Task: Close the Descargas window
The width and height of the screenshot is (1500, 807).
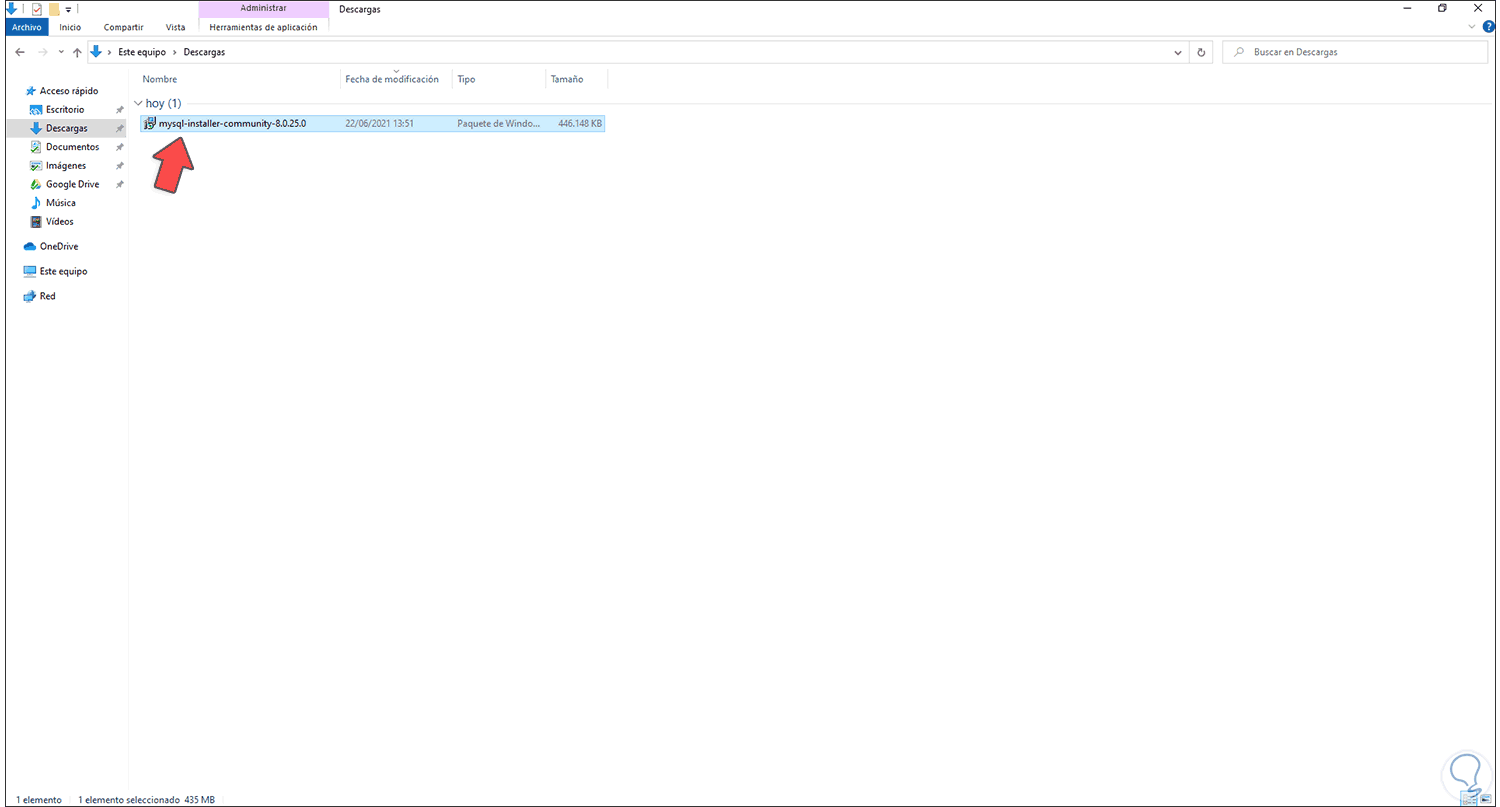Action: click(1478, 9)
